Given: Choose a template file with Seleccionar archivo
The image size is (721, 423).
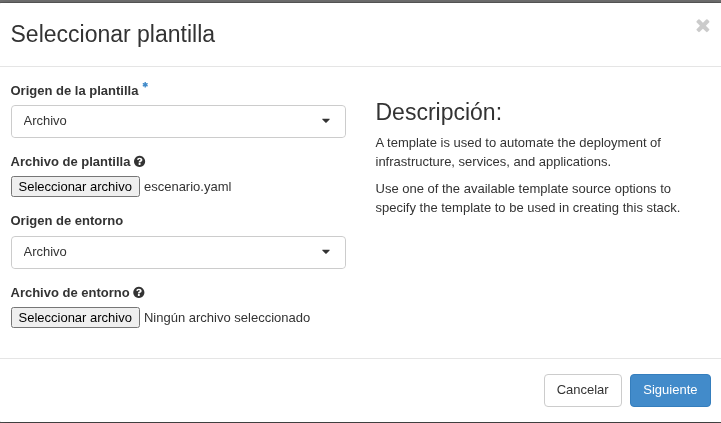Looking at the screenshot, I should click(75, 187).
